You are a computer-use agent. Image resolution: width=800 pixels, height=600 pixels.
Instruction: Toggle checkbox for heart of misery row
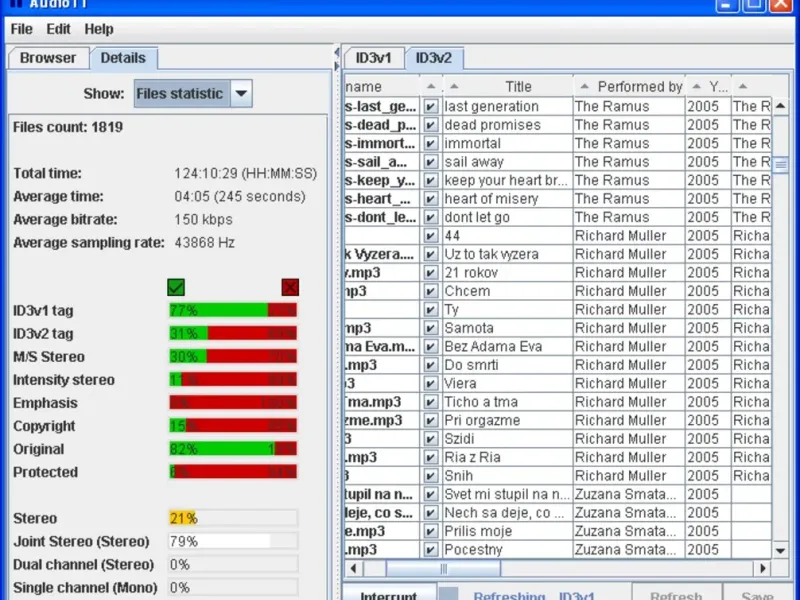click(x=431, y=199)
